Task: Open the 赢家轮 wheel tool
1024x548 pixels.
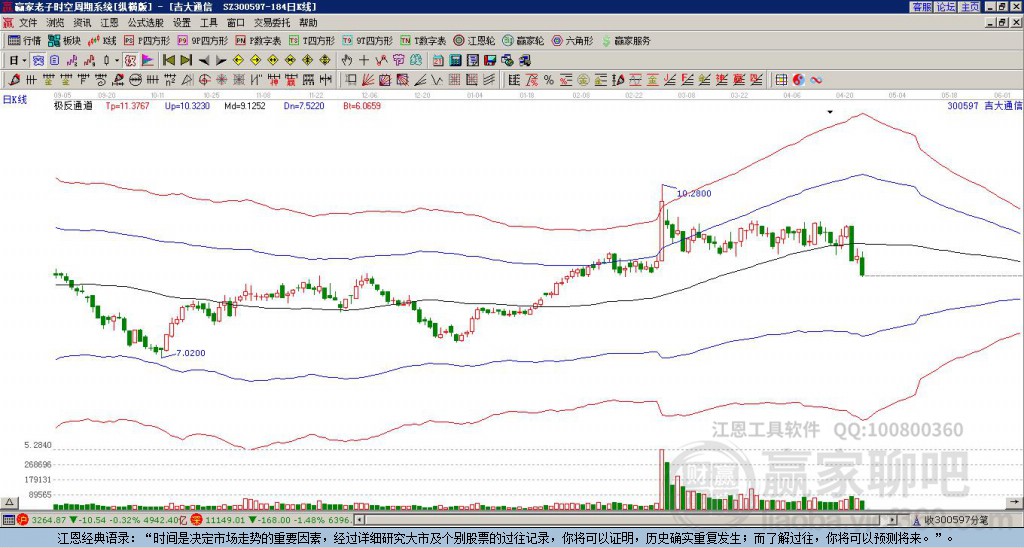Action: coord(523,40)
